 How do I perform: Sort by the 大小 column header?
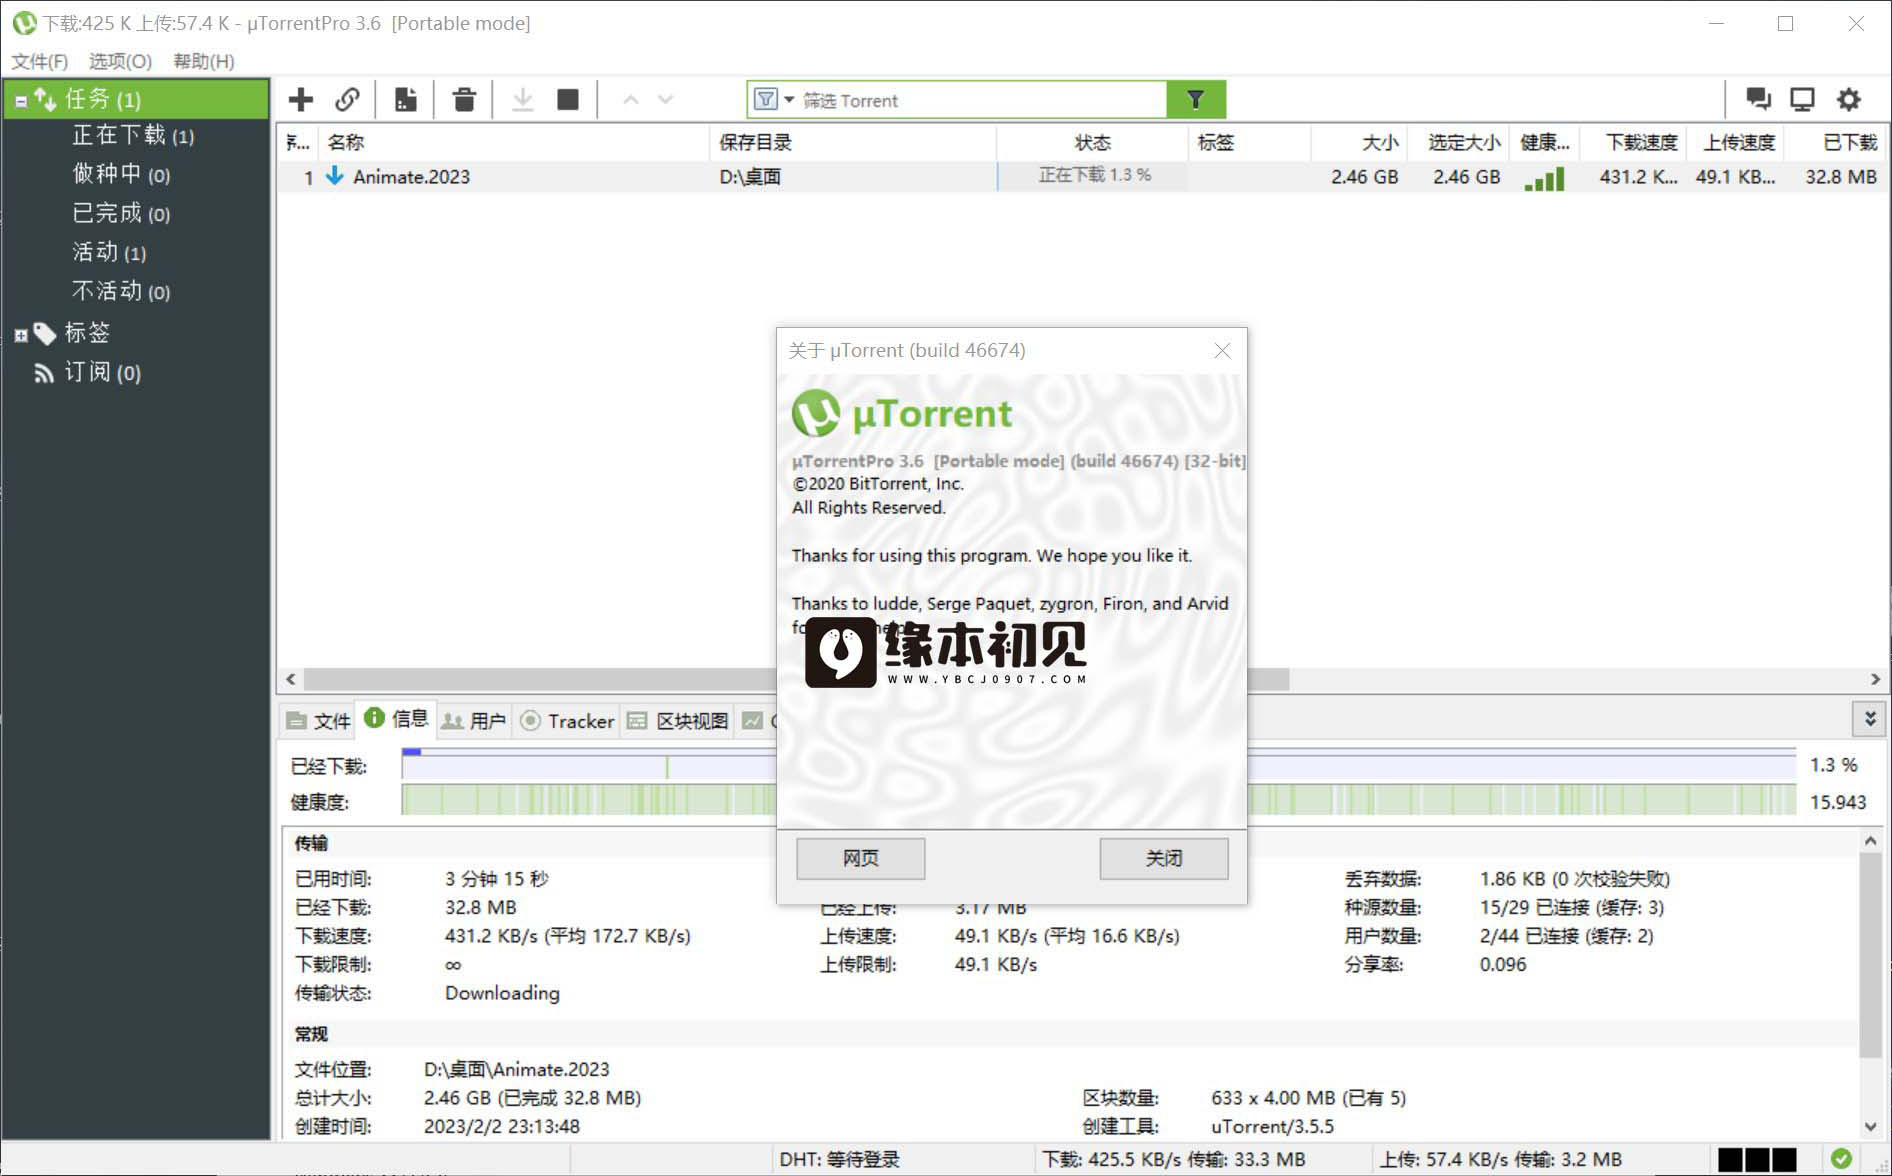pyautogui.click(x=1360, y=142)
